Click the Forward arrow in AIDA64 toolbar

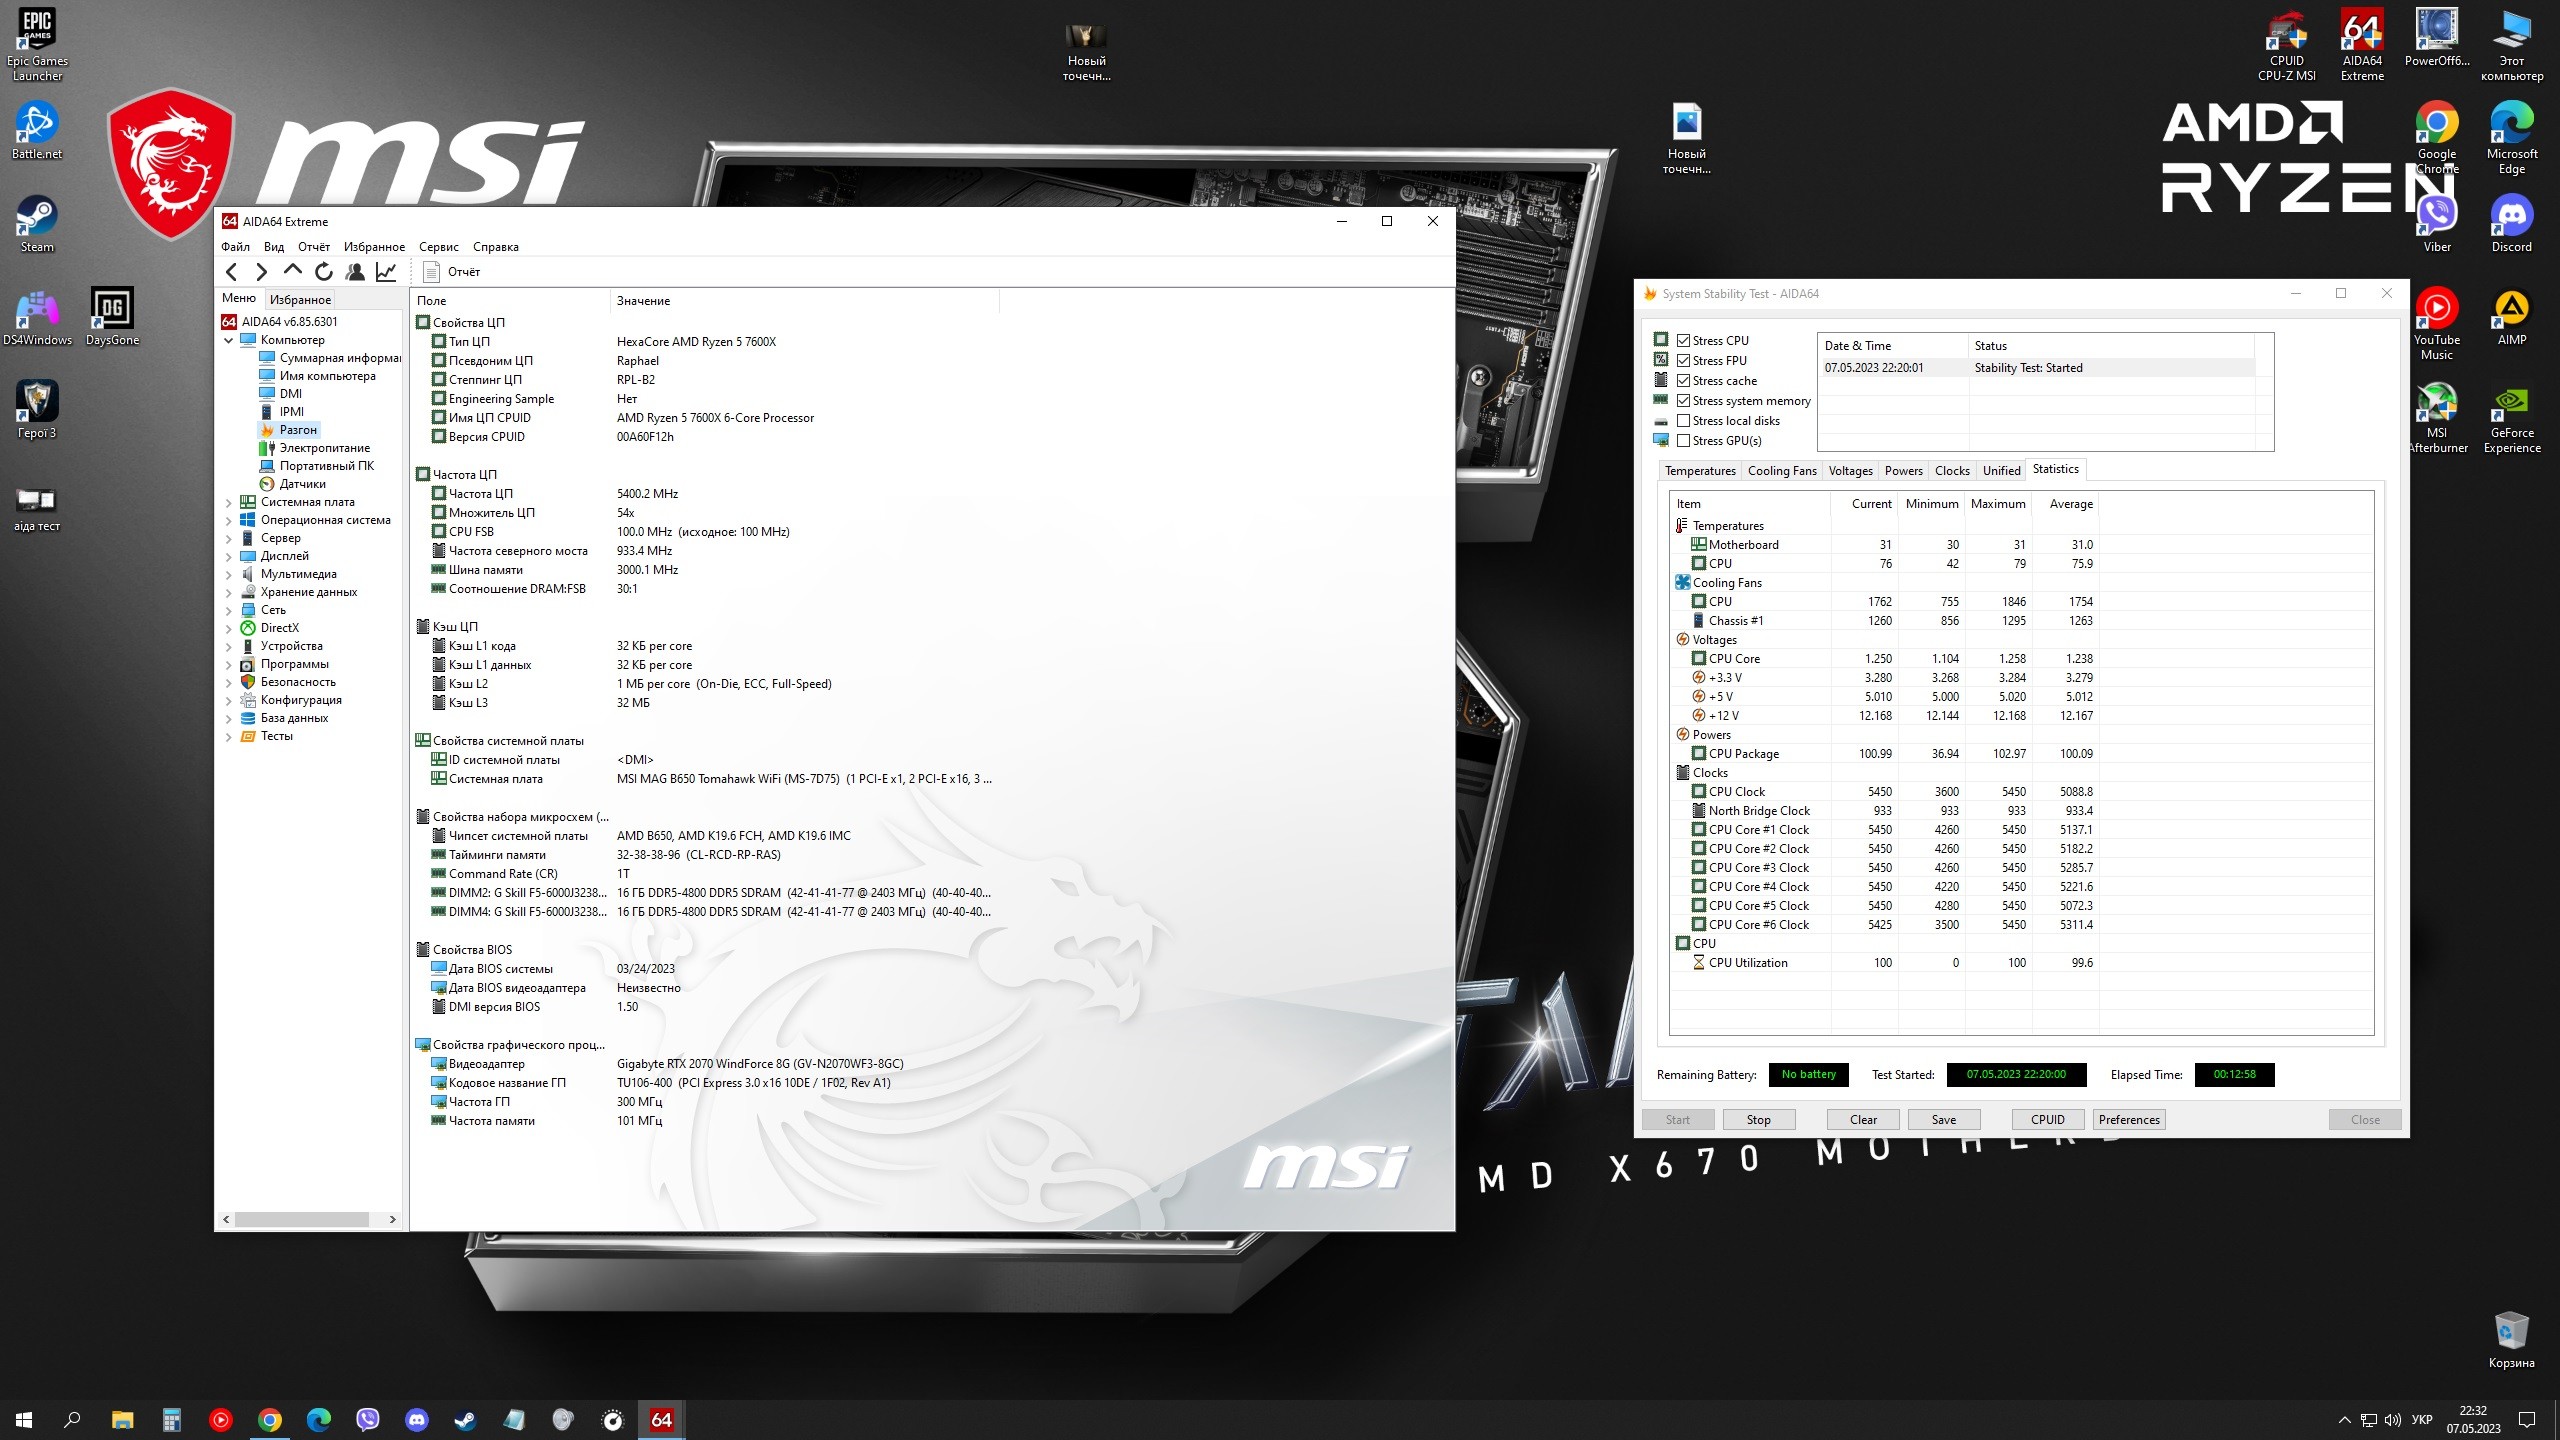coord(262,272)
